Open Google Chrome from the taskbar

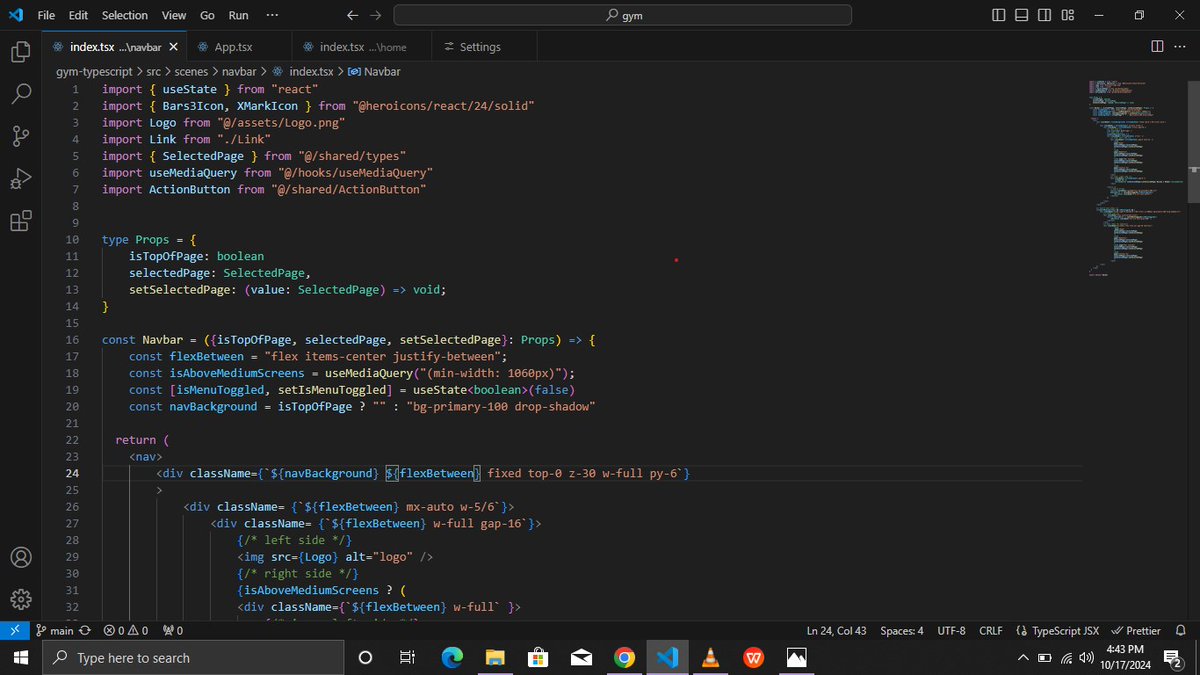(624, 658)
